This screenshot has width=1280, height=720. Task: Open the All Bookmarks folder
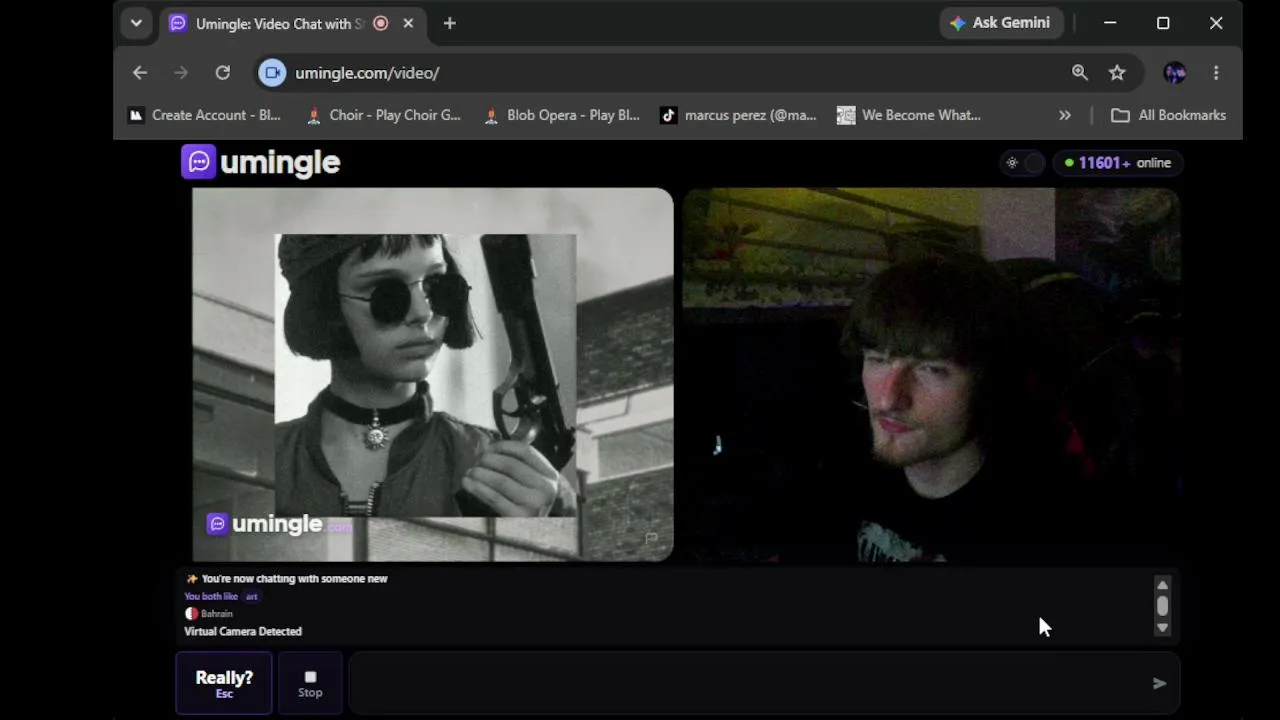(1168, 115)
